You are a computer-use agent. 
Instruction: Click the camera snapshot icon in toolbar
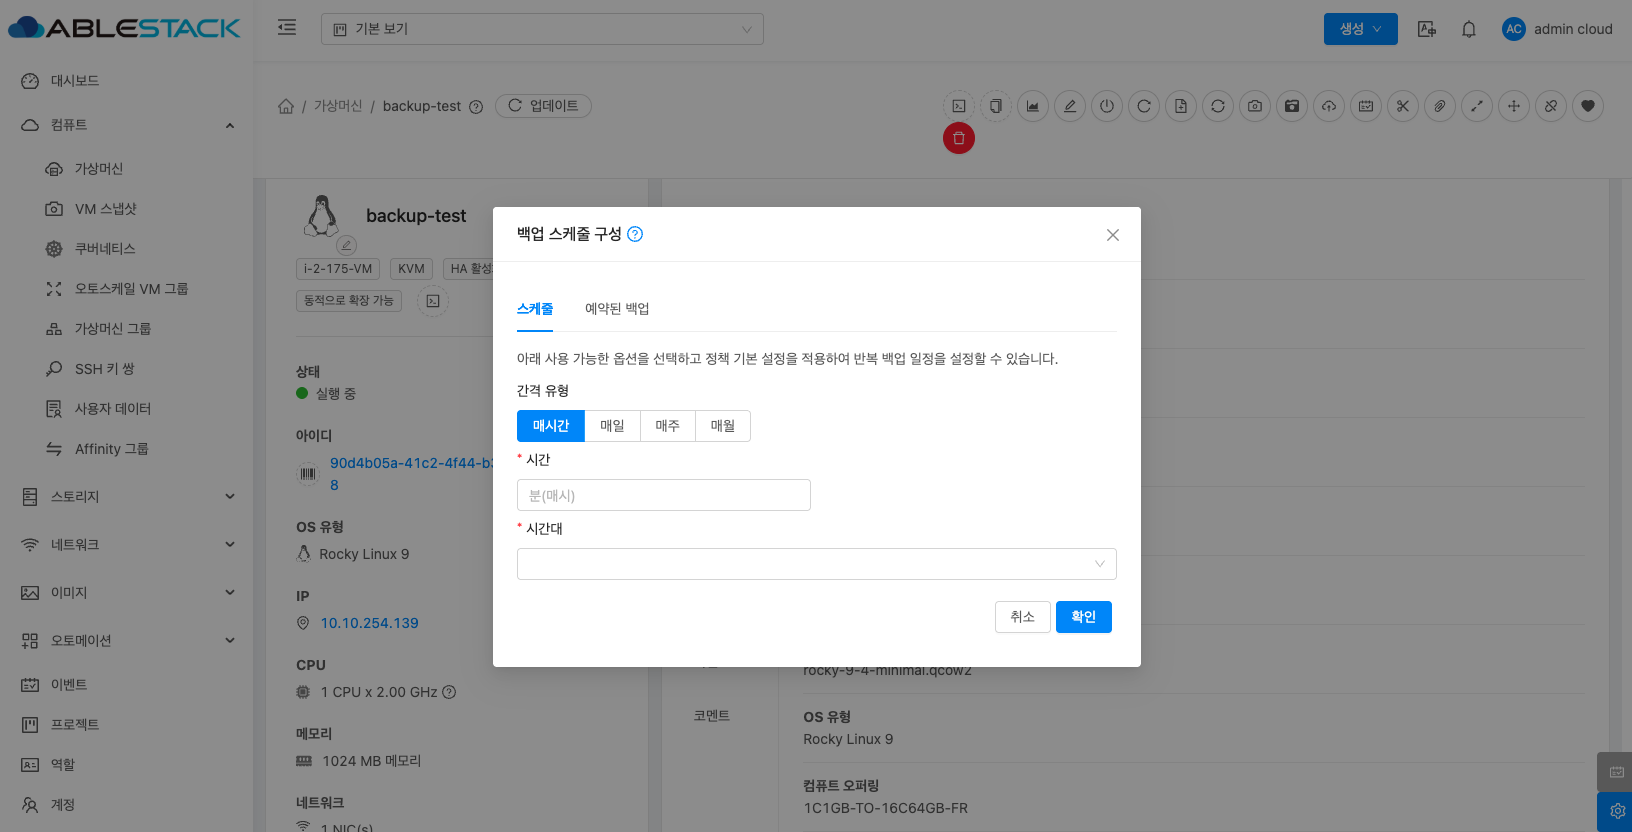1255,106
